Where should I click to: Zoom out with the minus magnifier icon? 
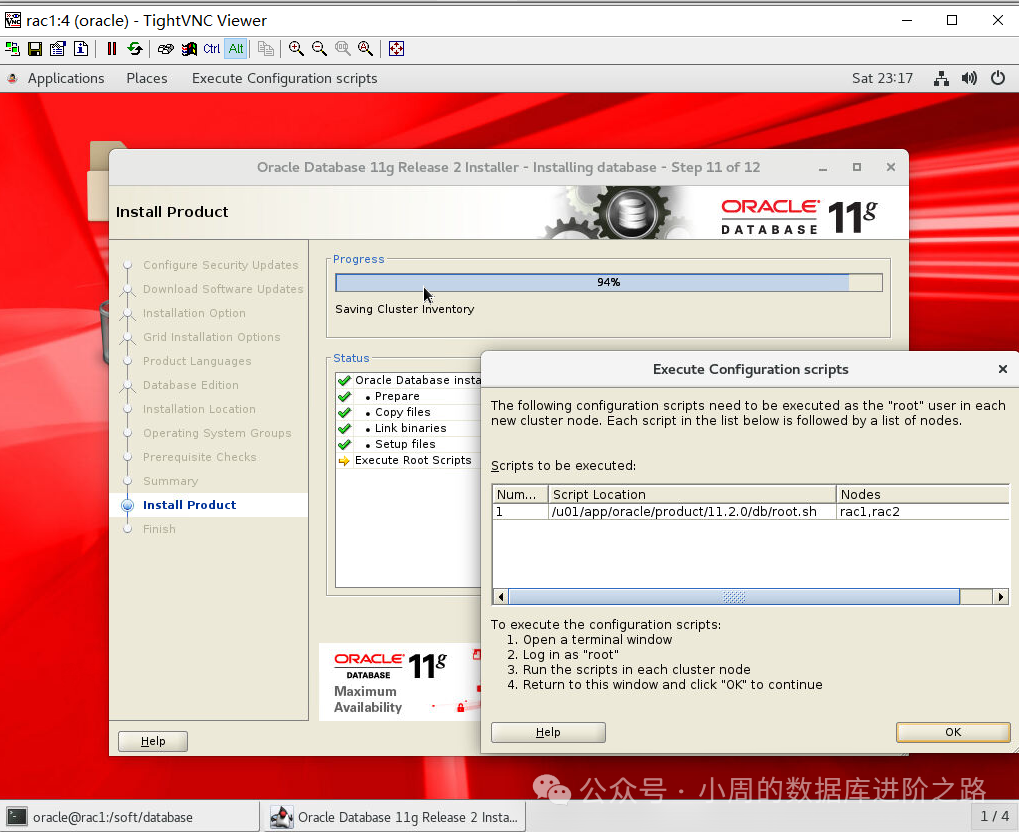(319, 49)
